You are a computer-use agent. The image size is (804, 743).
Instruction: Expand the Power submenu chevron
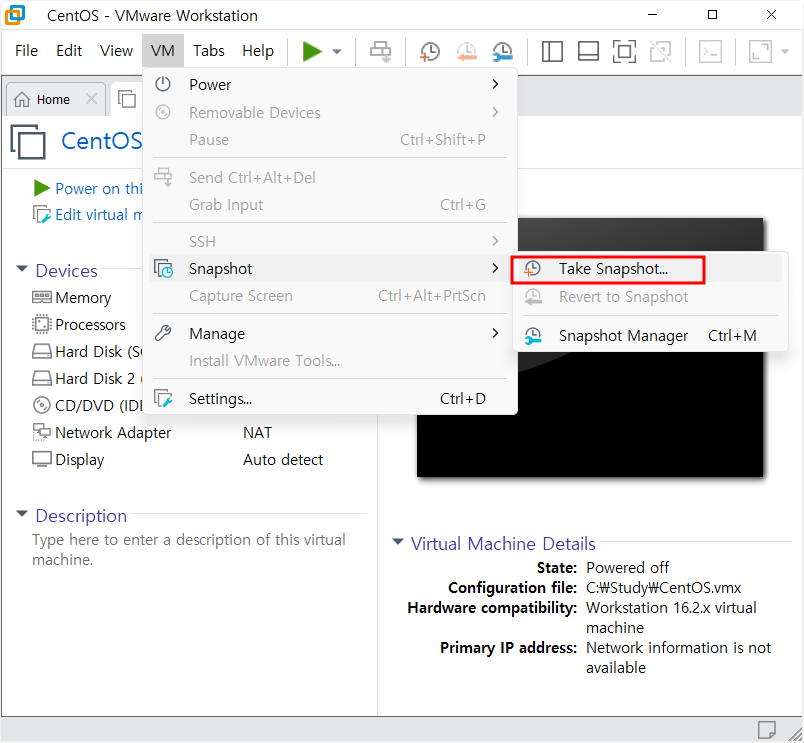click(495, 84)
